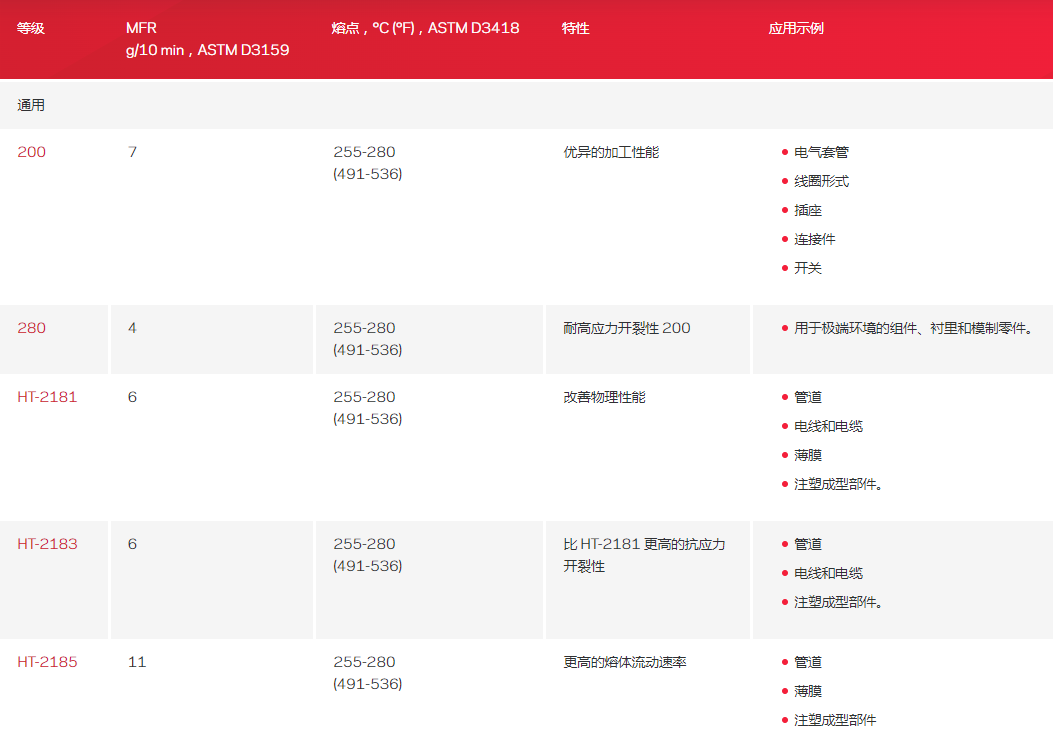Click the 连接件 list item
The width and height of the screenshot is (1053, 750).
coord(814,240)
